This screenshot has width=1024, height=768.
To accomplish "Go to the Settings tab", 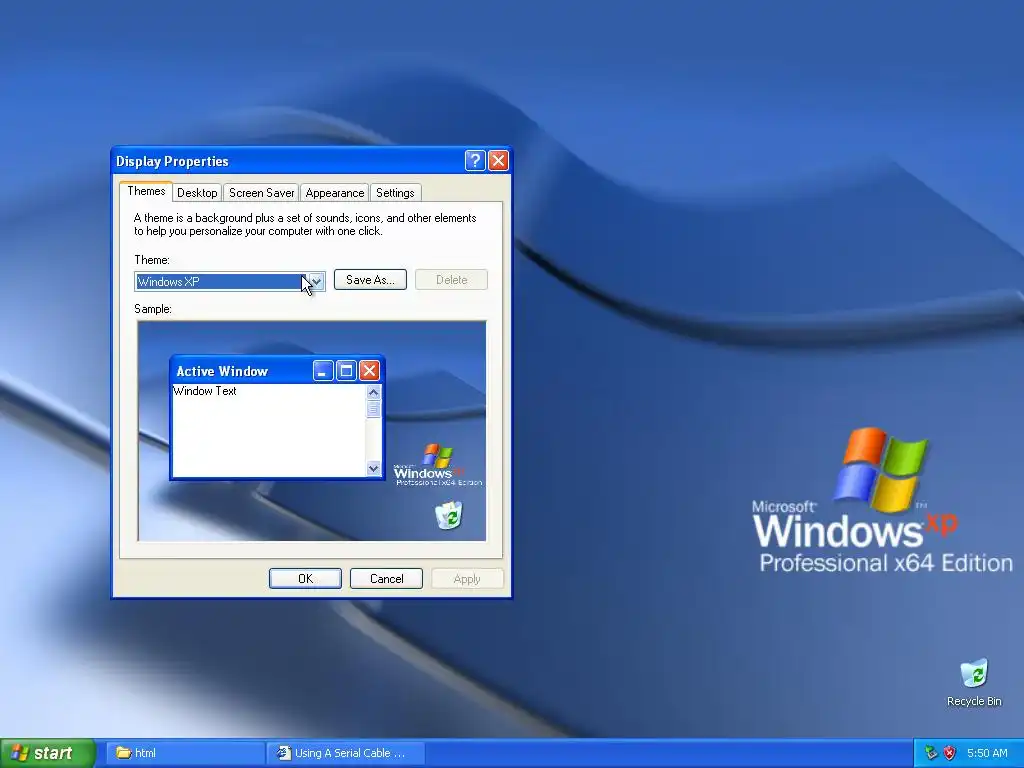I will pos(395,193).
